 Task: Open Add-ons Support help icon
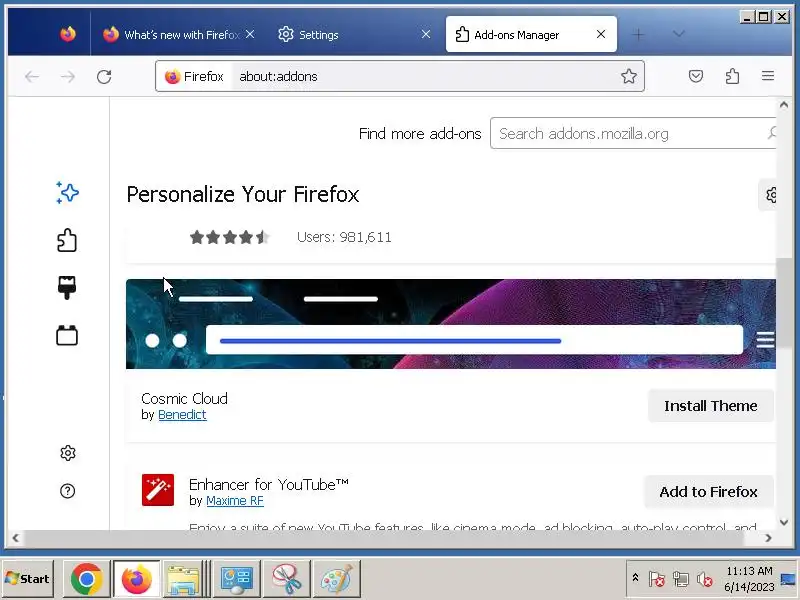[x=68, y=491]
